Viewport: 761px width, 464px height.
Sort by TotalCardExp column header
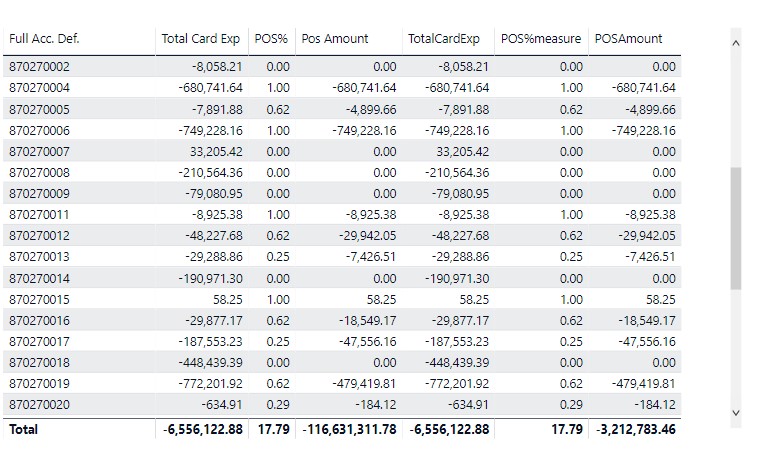444,39
